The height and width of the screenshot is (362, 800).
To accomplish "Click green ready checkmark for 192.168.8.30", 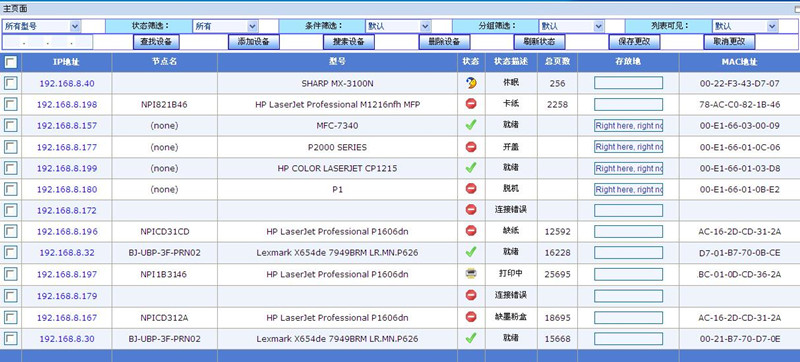I will click(471, 338).
